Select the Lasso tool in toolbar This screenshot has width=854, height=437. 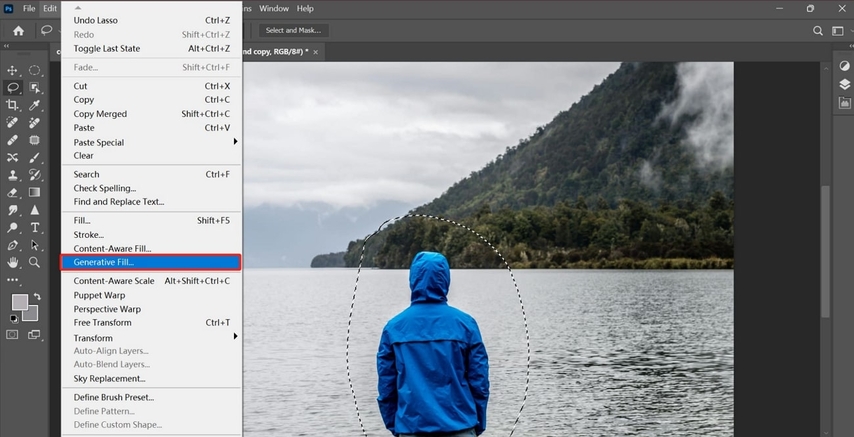(13, 88)
